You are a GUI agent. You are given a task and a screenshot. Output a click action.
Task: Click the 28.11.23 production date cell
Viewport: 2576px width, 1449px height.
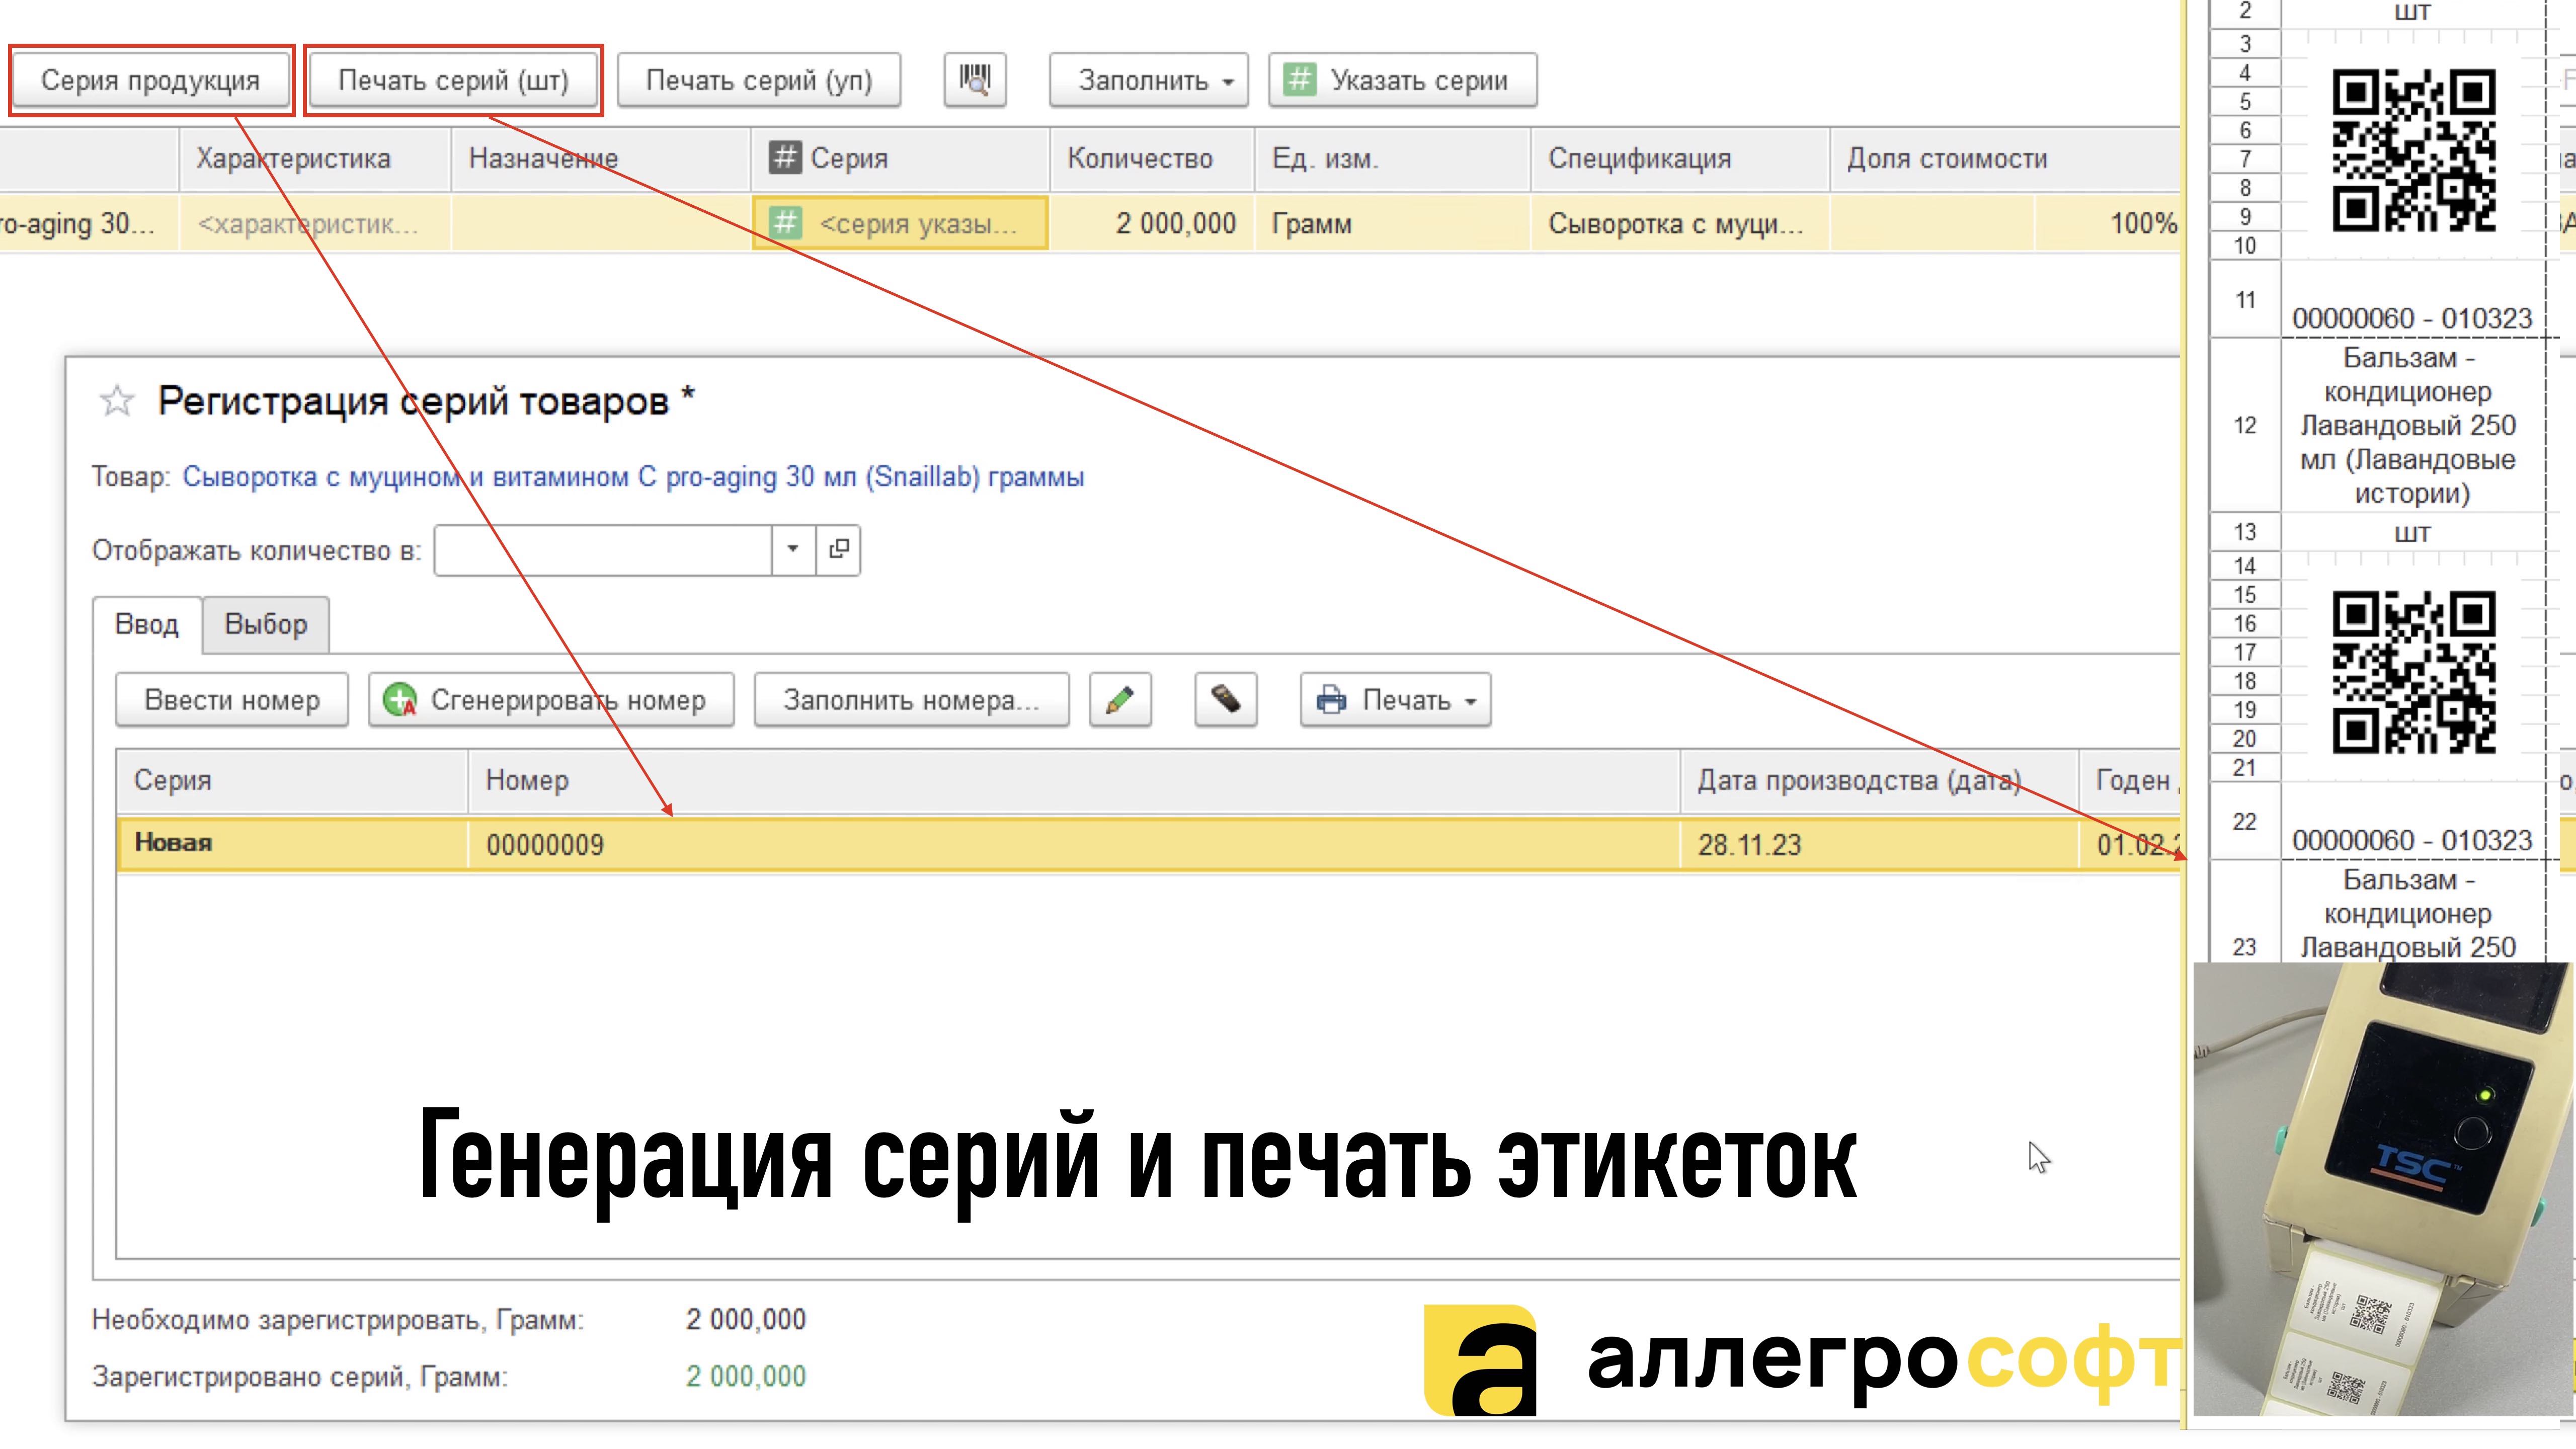(1879, 844)
